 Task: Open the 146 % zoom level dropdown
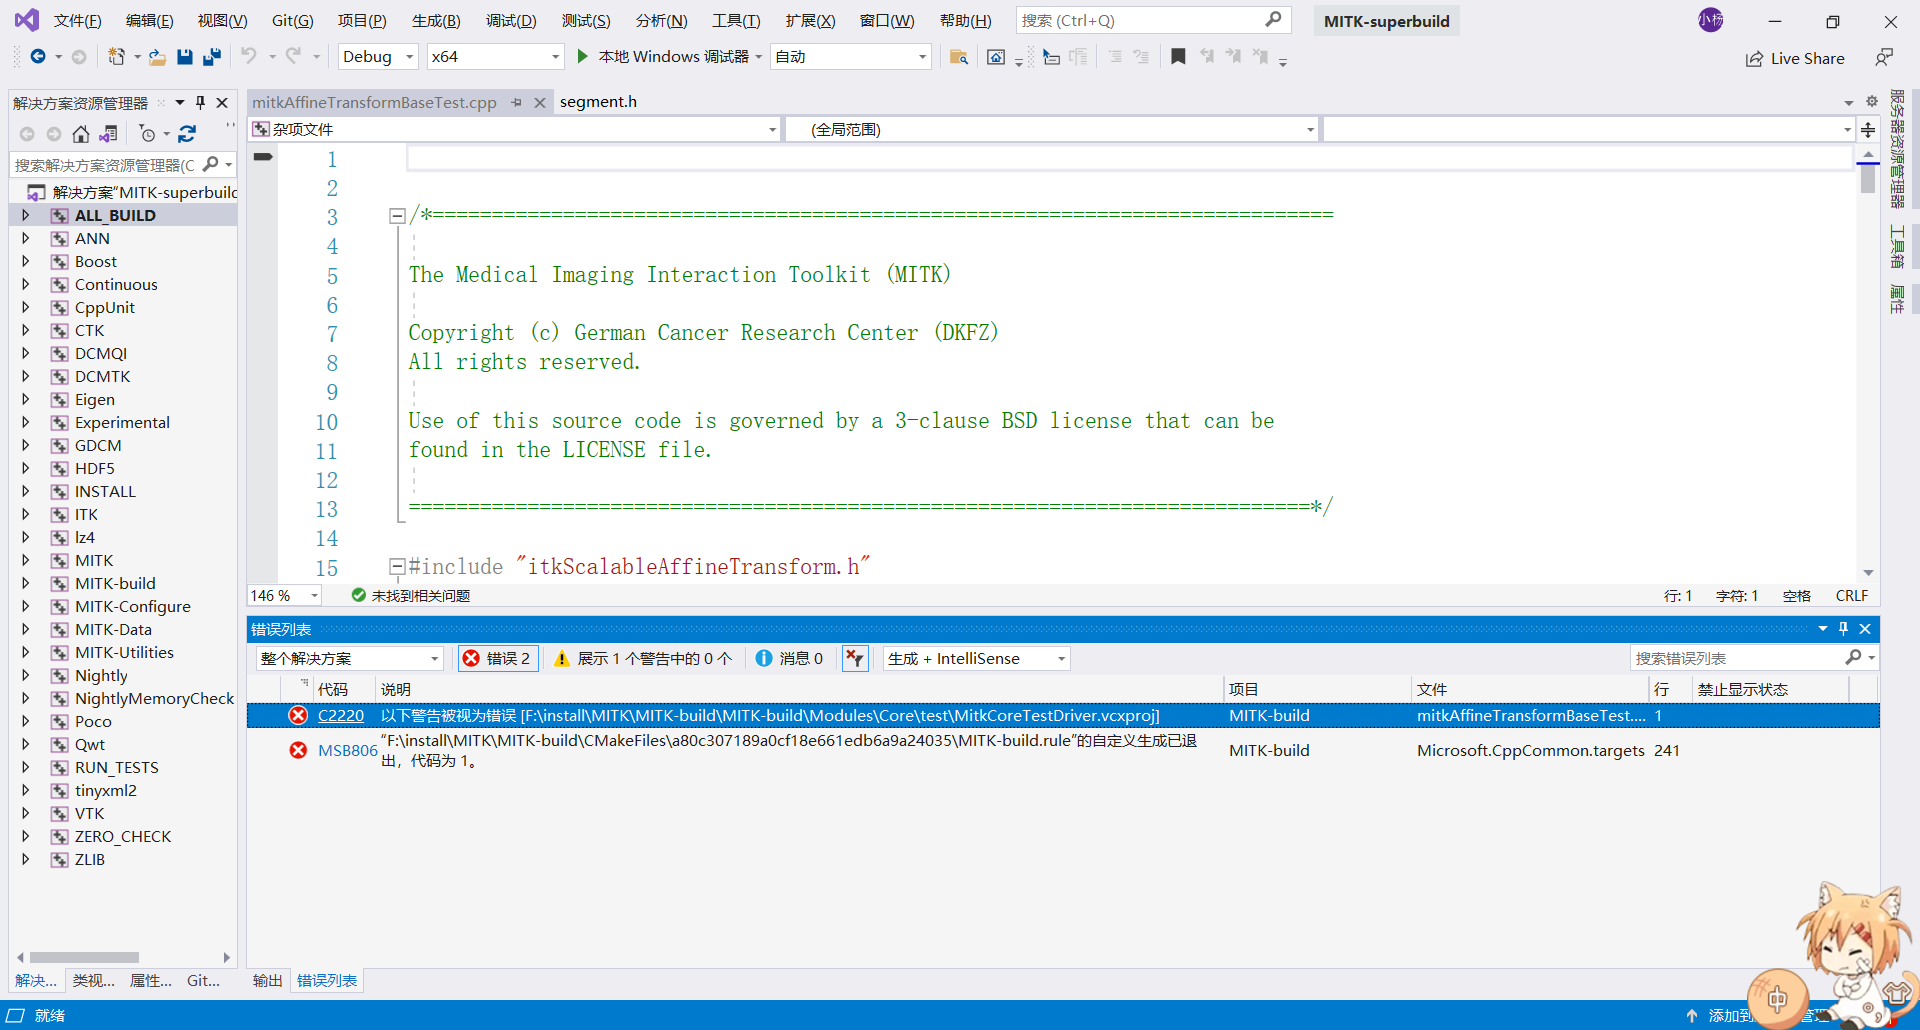(285, 596)
